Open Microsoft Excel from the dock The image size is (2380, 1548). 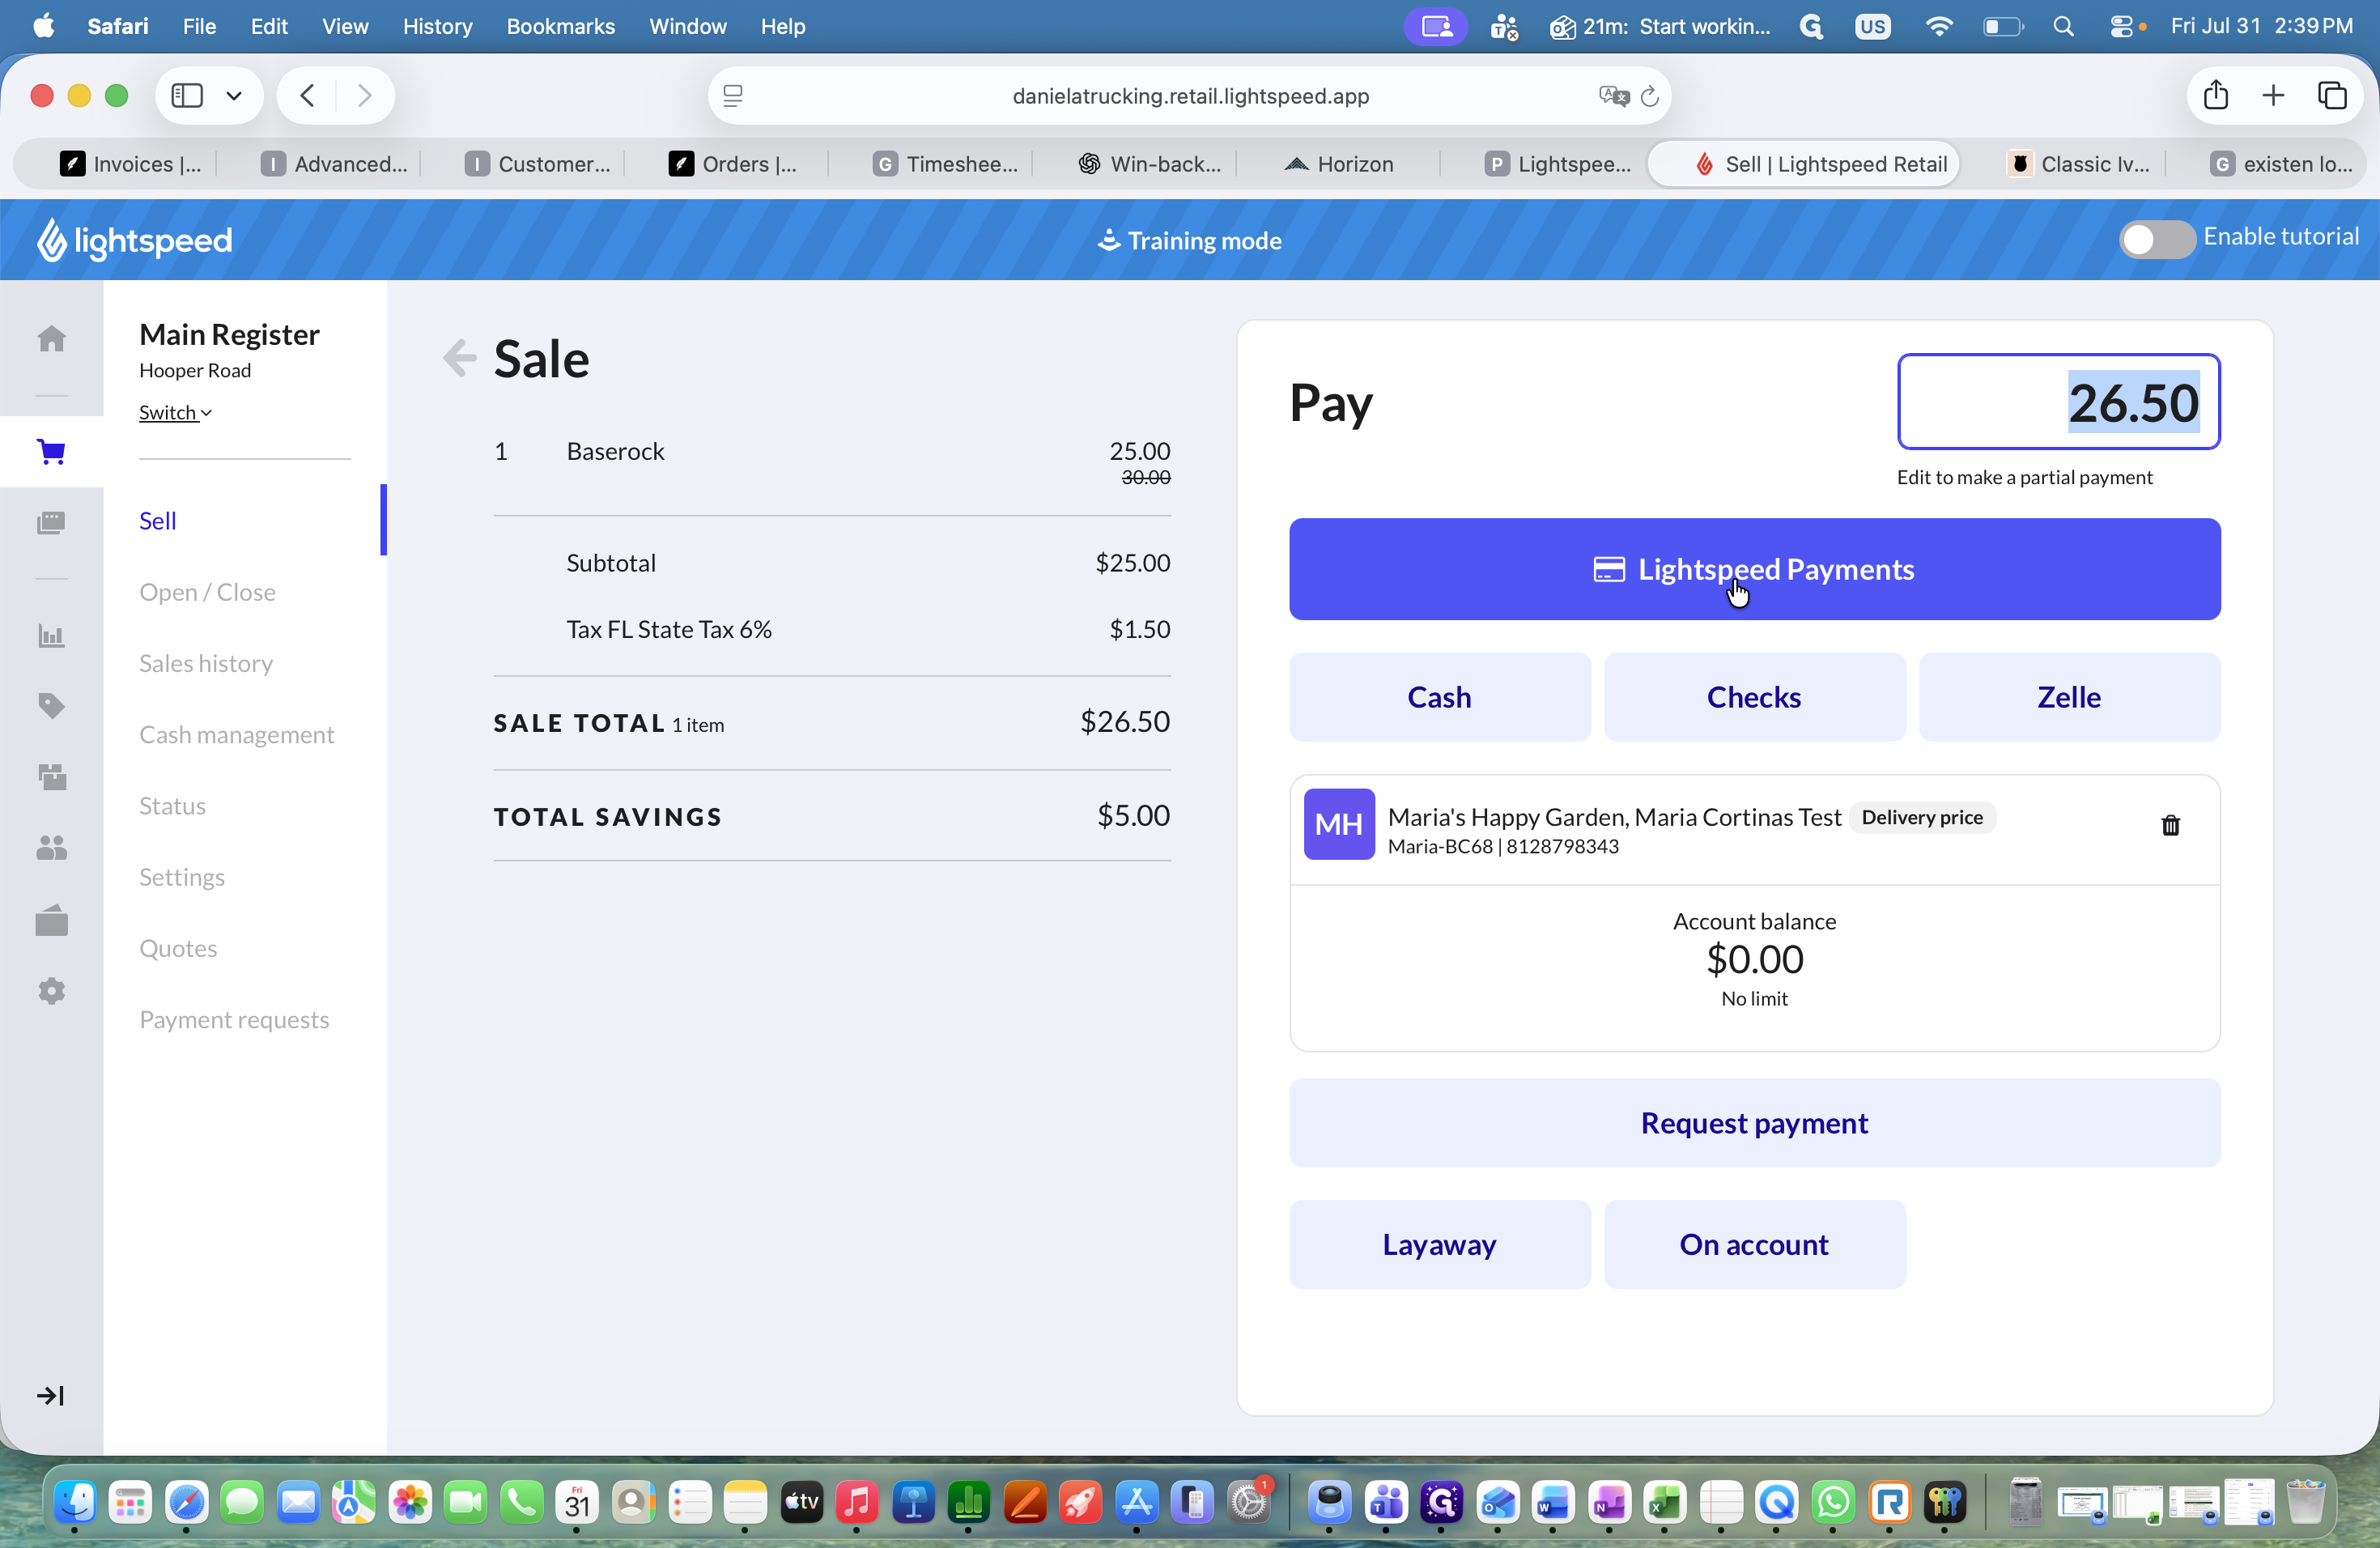pyautogui.click(x=1665, y=1501)
